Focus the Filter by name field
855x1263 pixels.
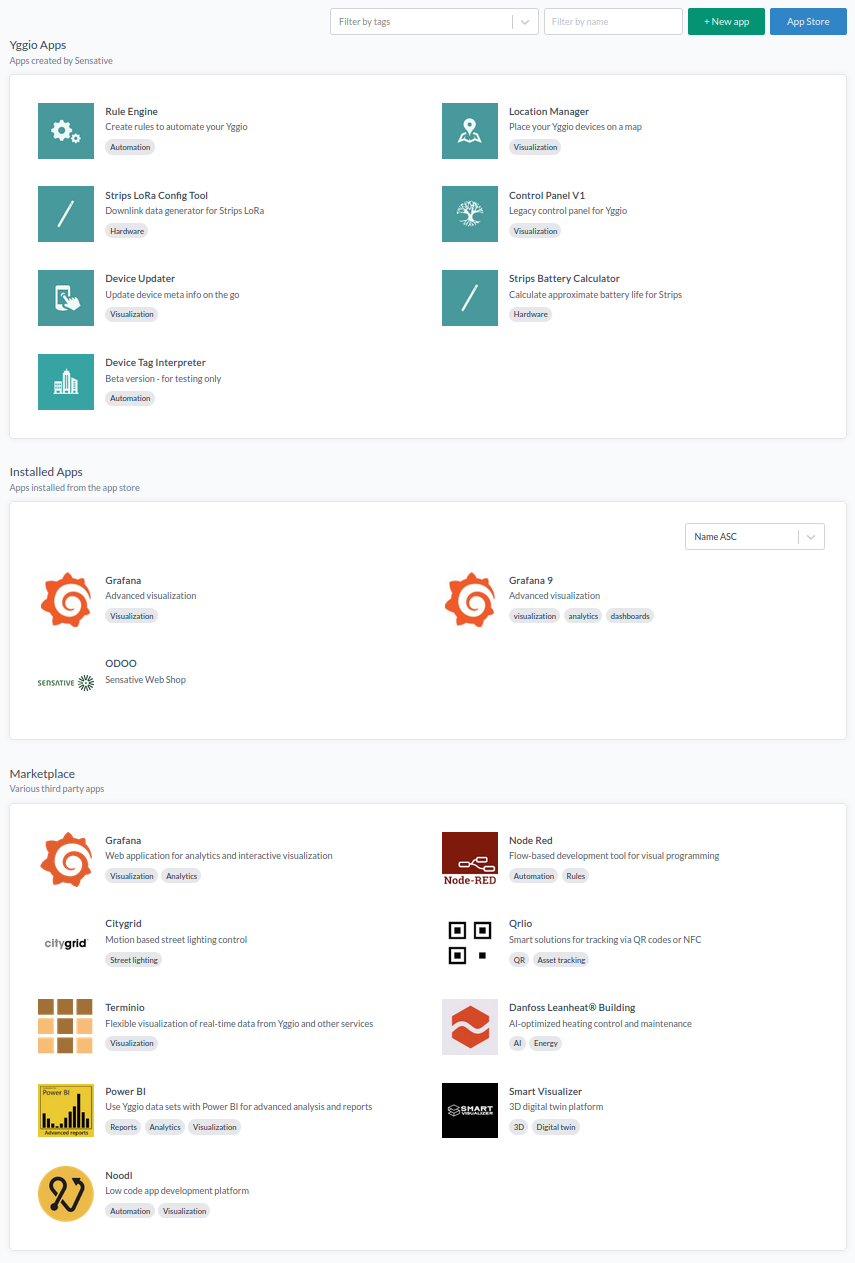[613, 22]
